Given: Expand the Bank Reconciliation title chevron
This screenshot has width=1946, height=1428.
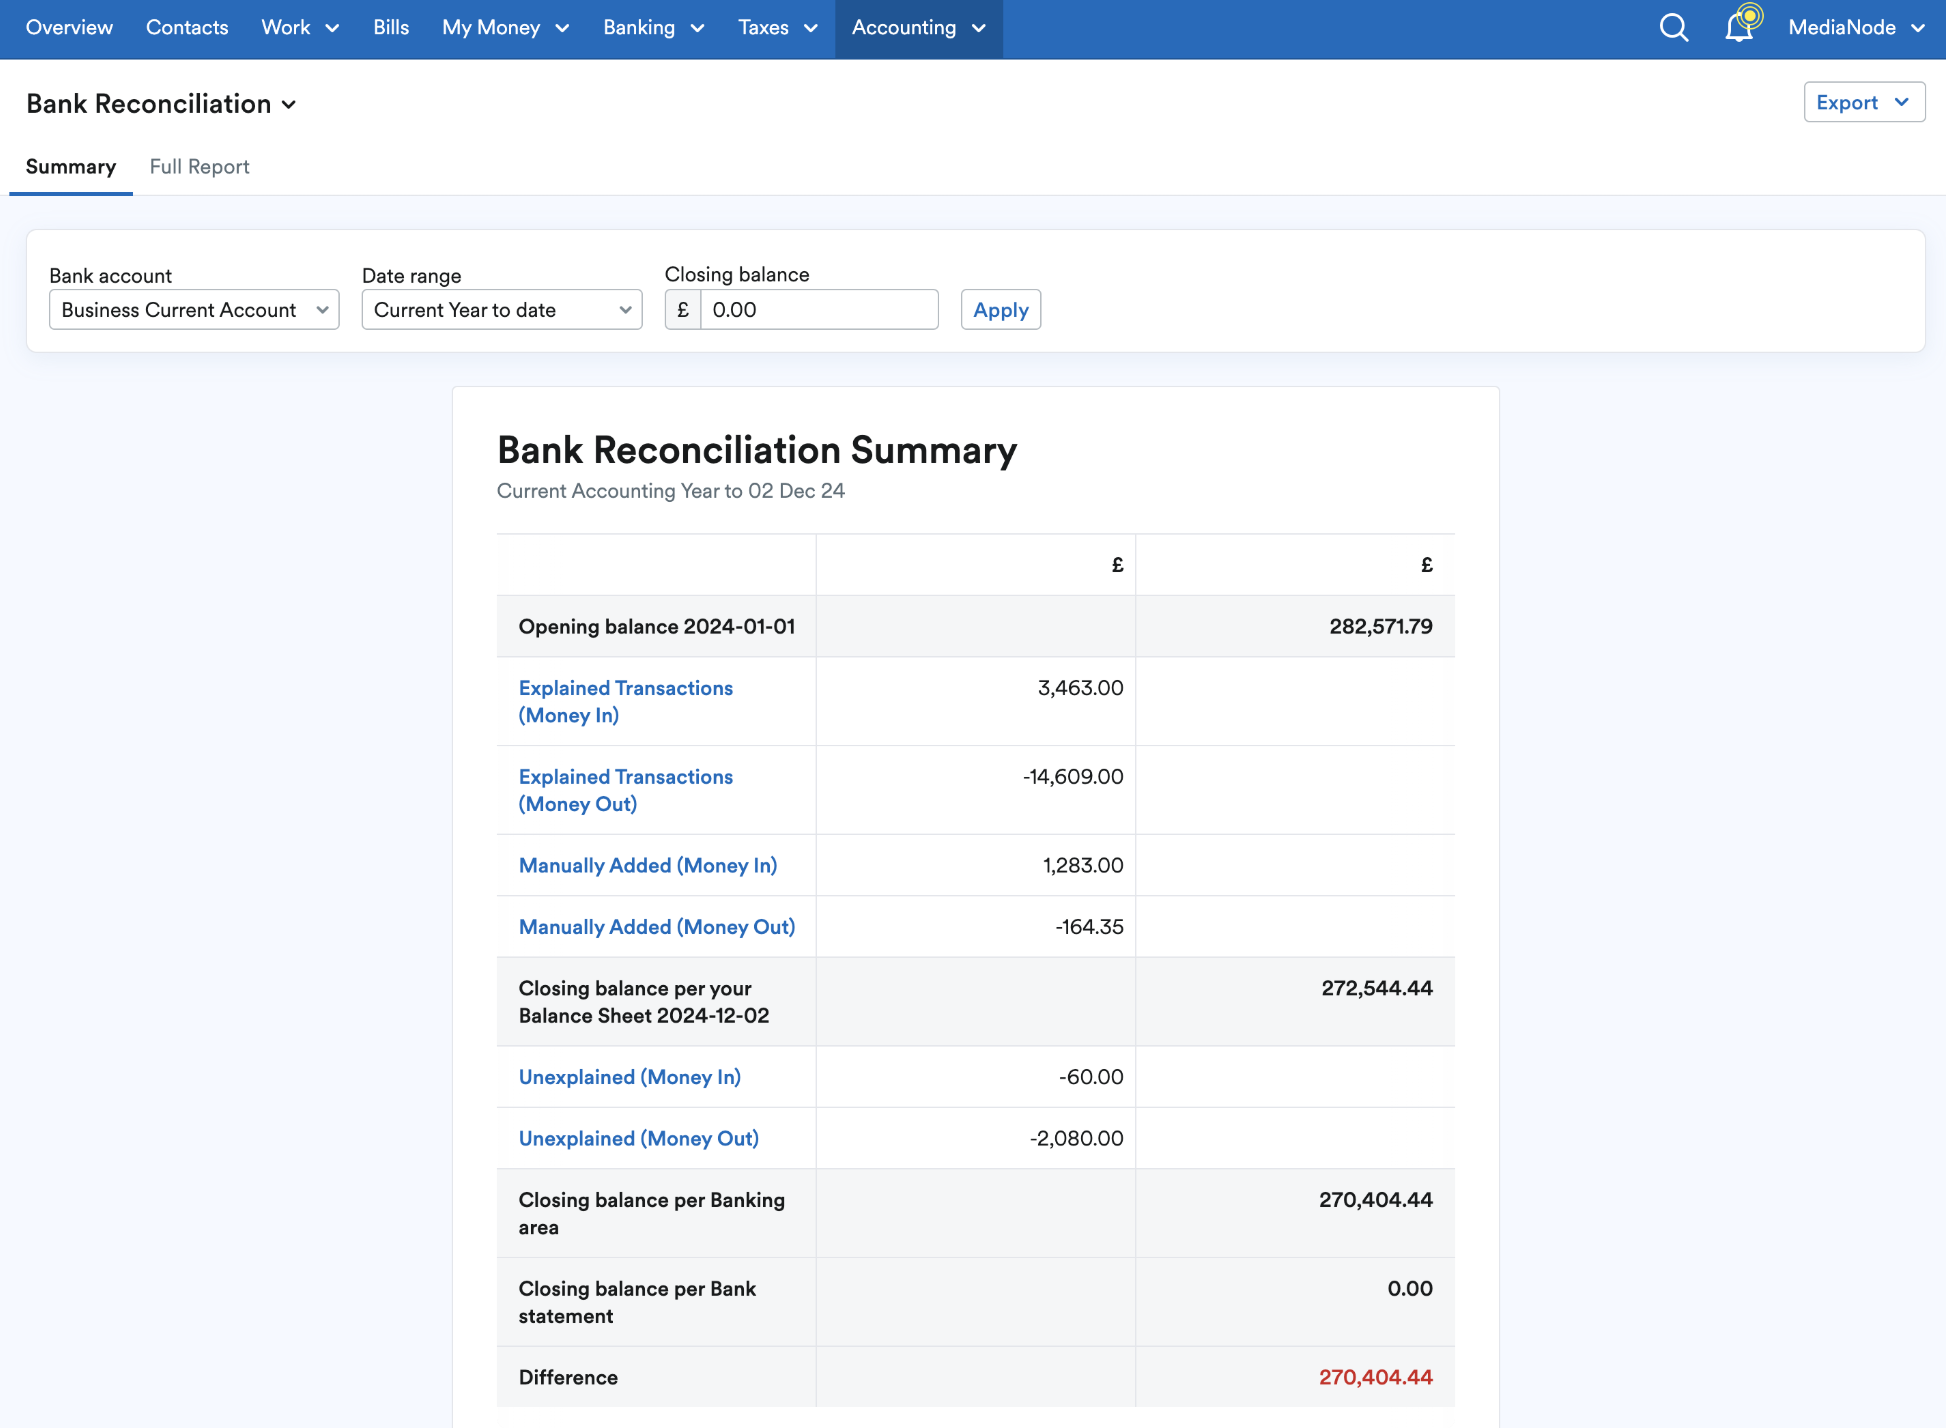Looking at the screenshot, I should tap(289, 105).
